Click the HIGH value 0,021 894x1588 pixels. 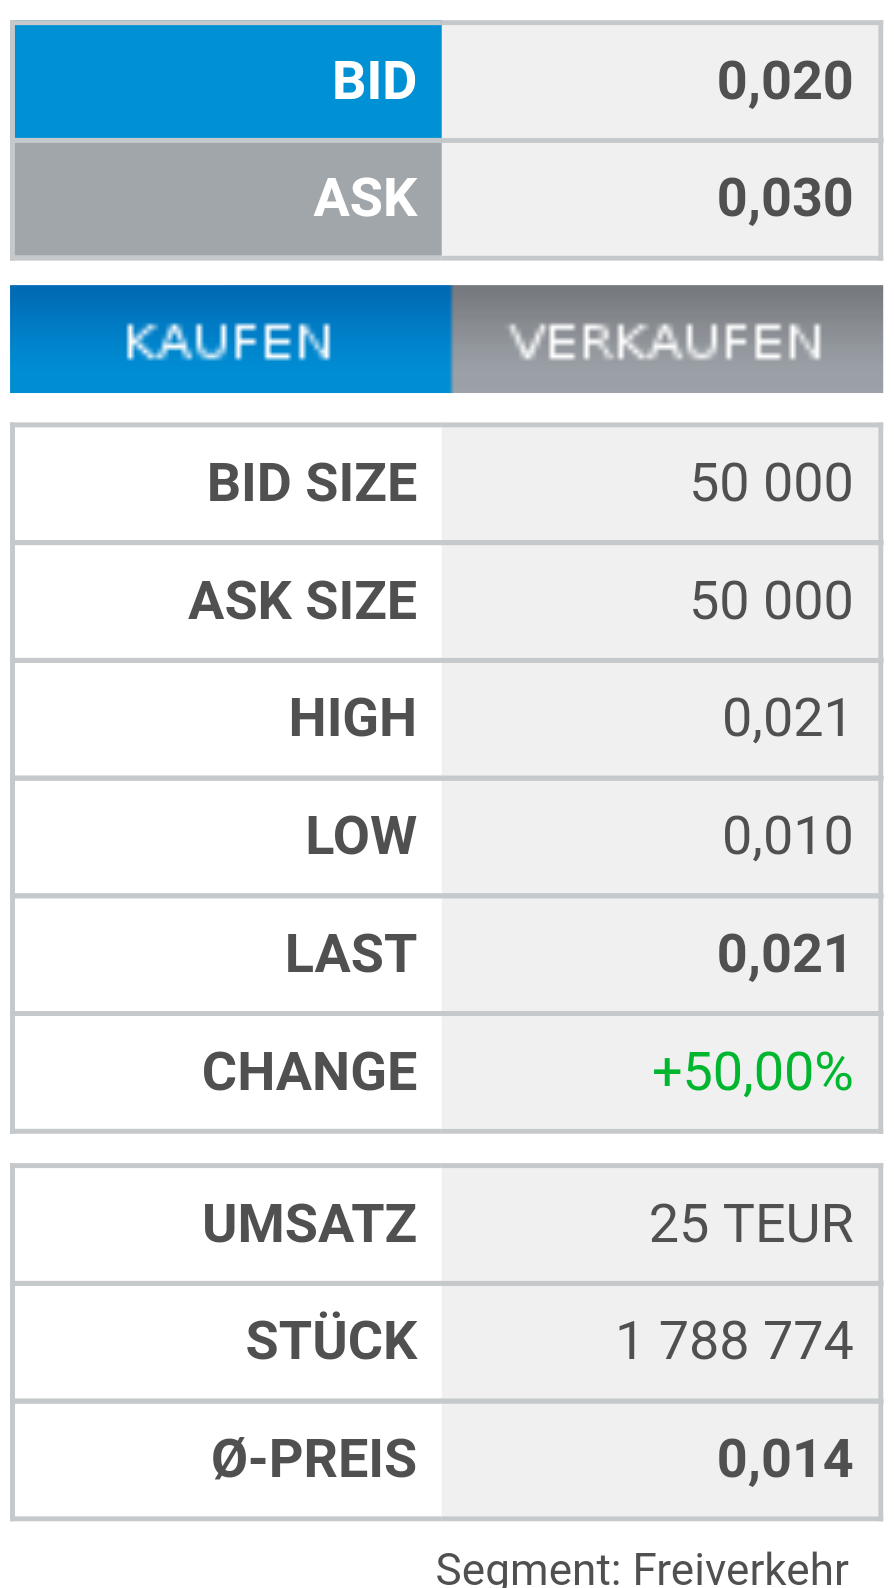[x=786, y=718]
